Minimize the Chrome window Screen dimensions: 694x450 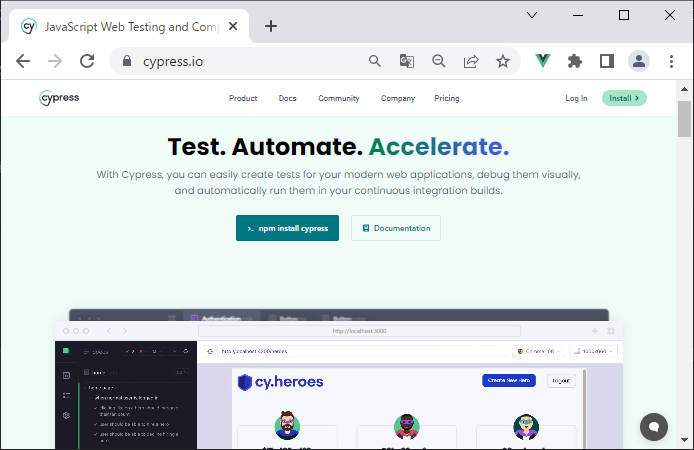pyautogui.click(x=578, y=15)
